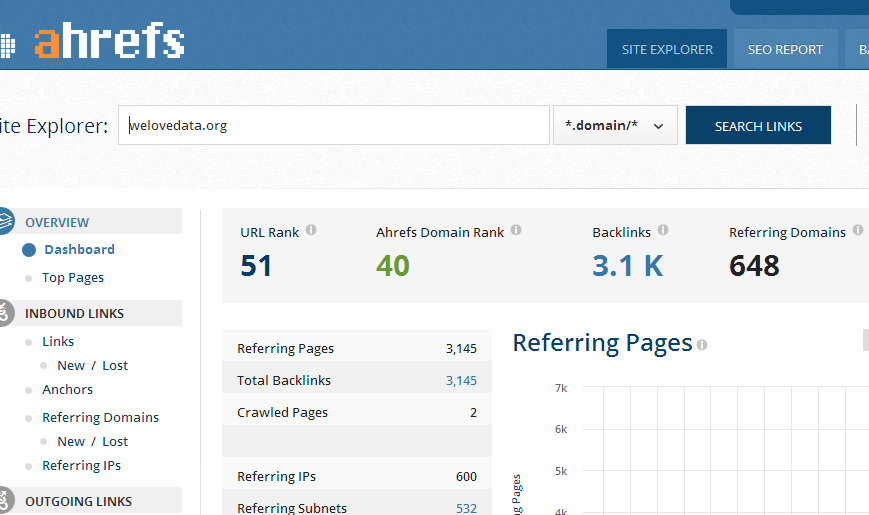Click the ahrefs logo

[109, 40]
